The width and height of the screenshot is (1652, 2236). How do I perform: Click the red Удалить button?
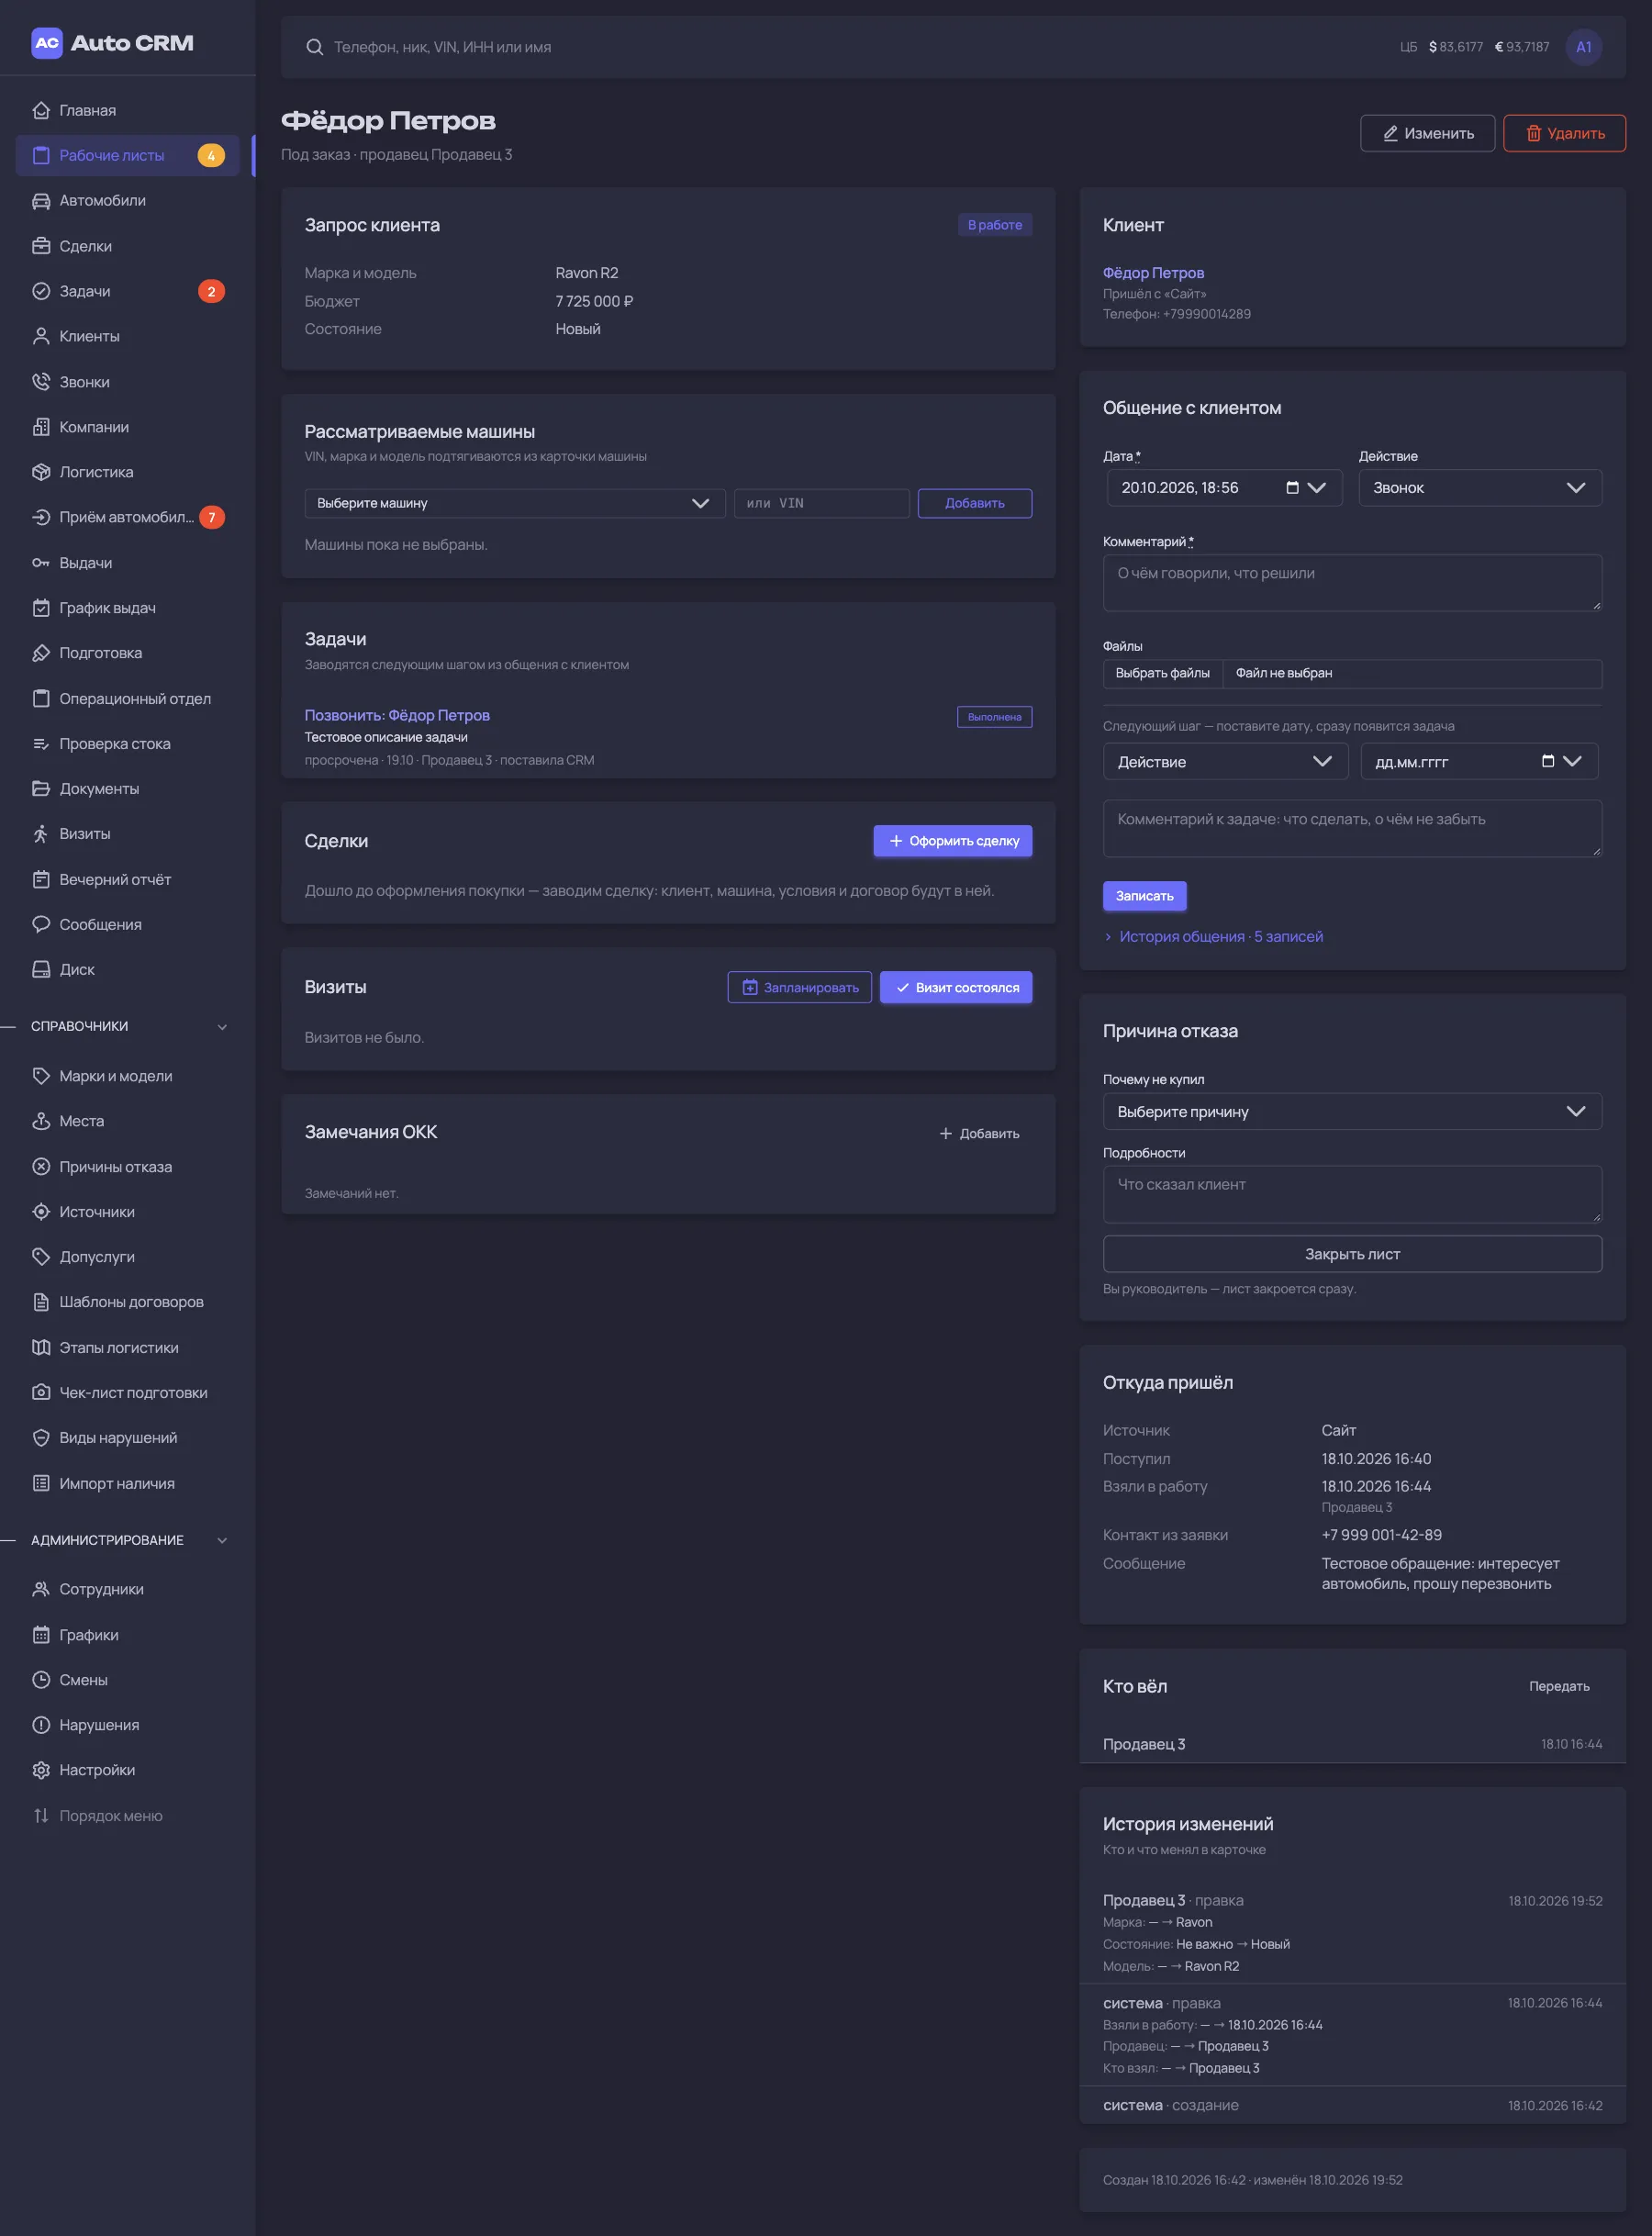click(x=1564, y=133)
